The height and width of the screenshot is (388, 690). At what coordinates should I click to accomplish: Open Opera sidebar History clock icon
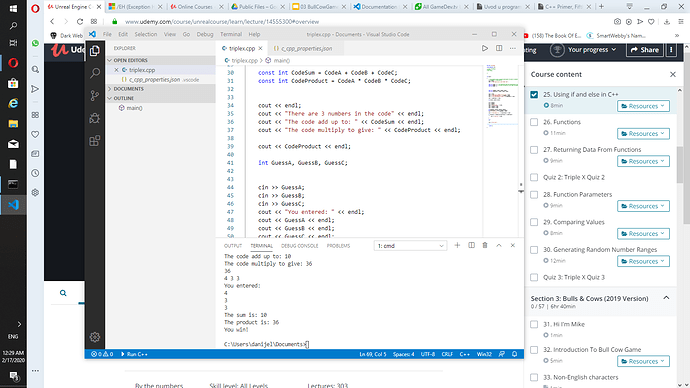pyautogui.click(x=35, y=173)
